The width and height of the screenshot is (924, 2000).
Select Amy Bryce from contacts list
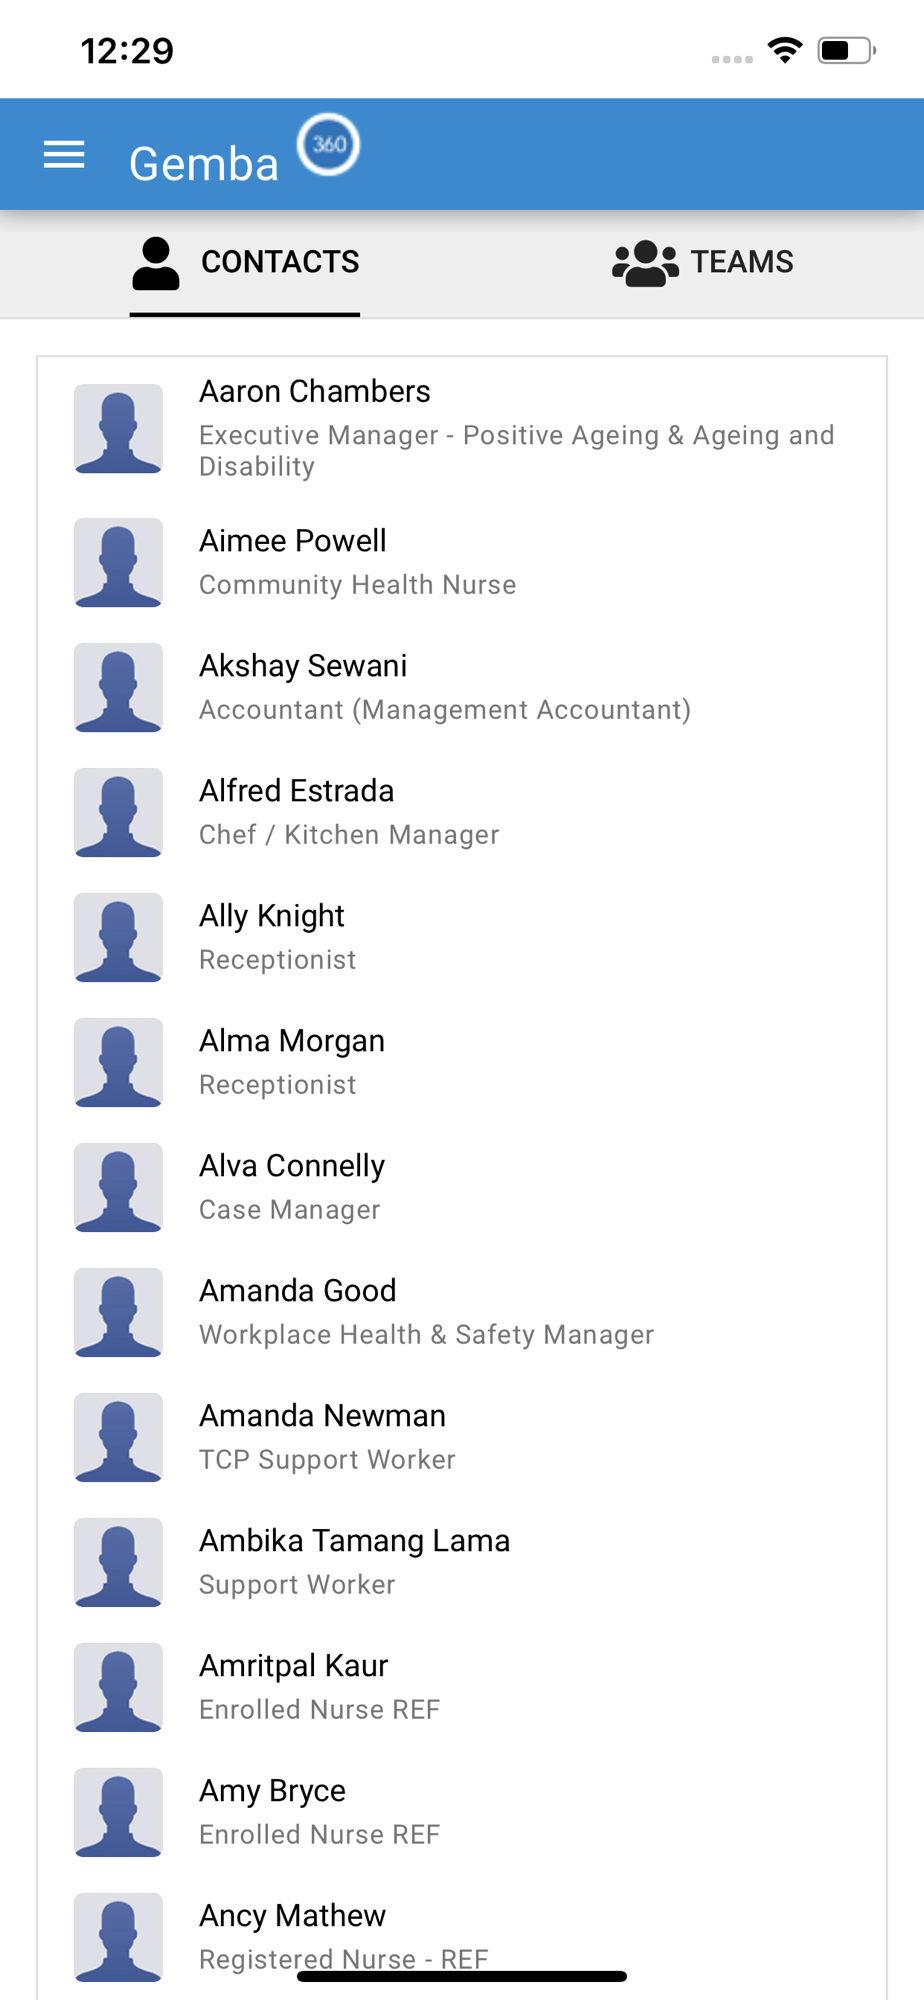(462, 1812)
